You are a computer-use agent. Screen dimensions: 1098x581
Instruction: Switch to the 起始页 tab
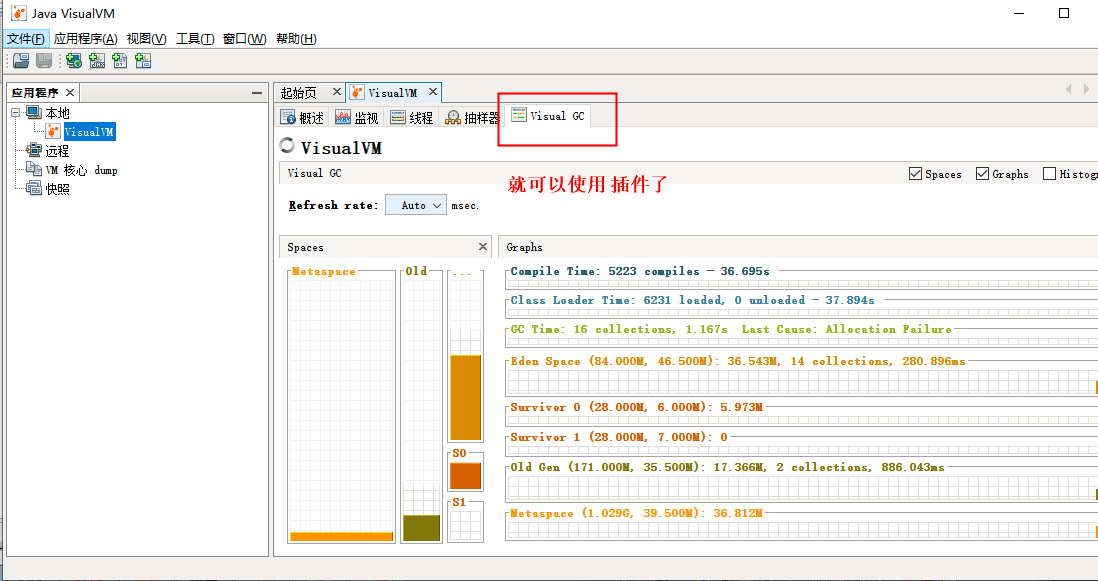pos(299,92)
